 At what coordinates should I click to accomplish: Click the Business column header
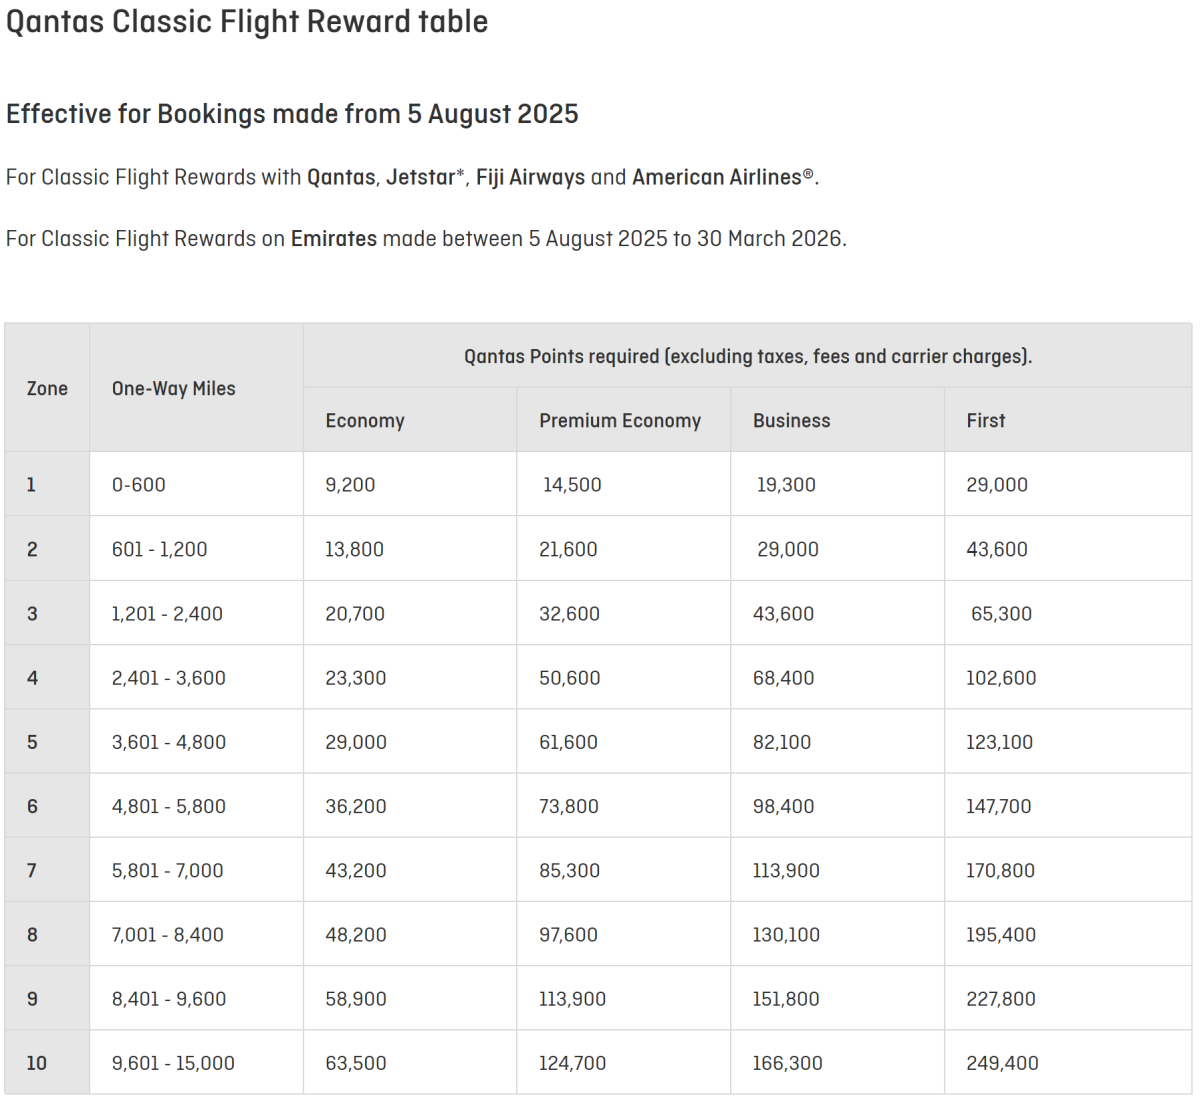(x=792, y=421)
